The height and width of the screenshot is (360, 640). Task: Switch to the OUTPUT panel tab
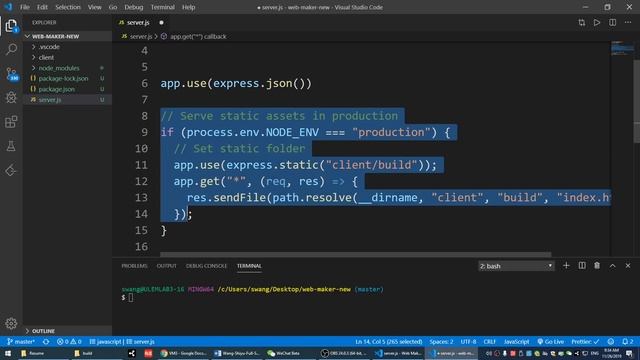tap(167, 266)
